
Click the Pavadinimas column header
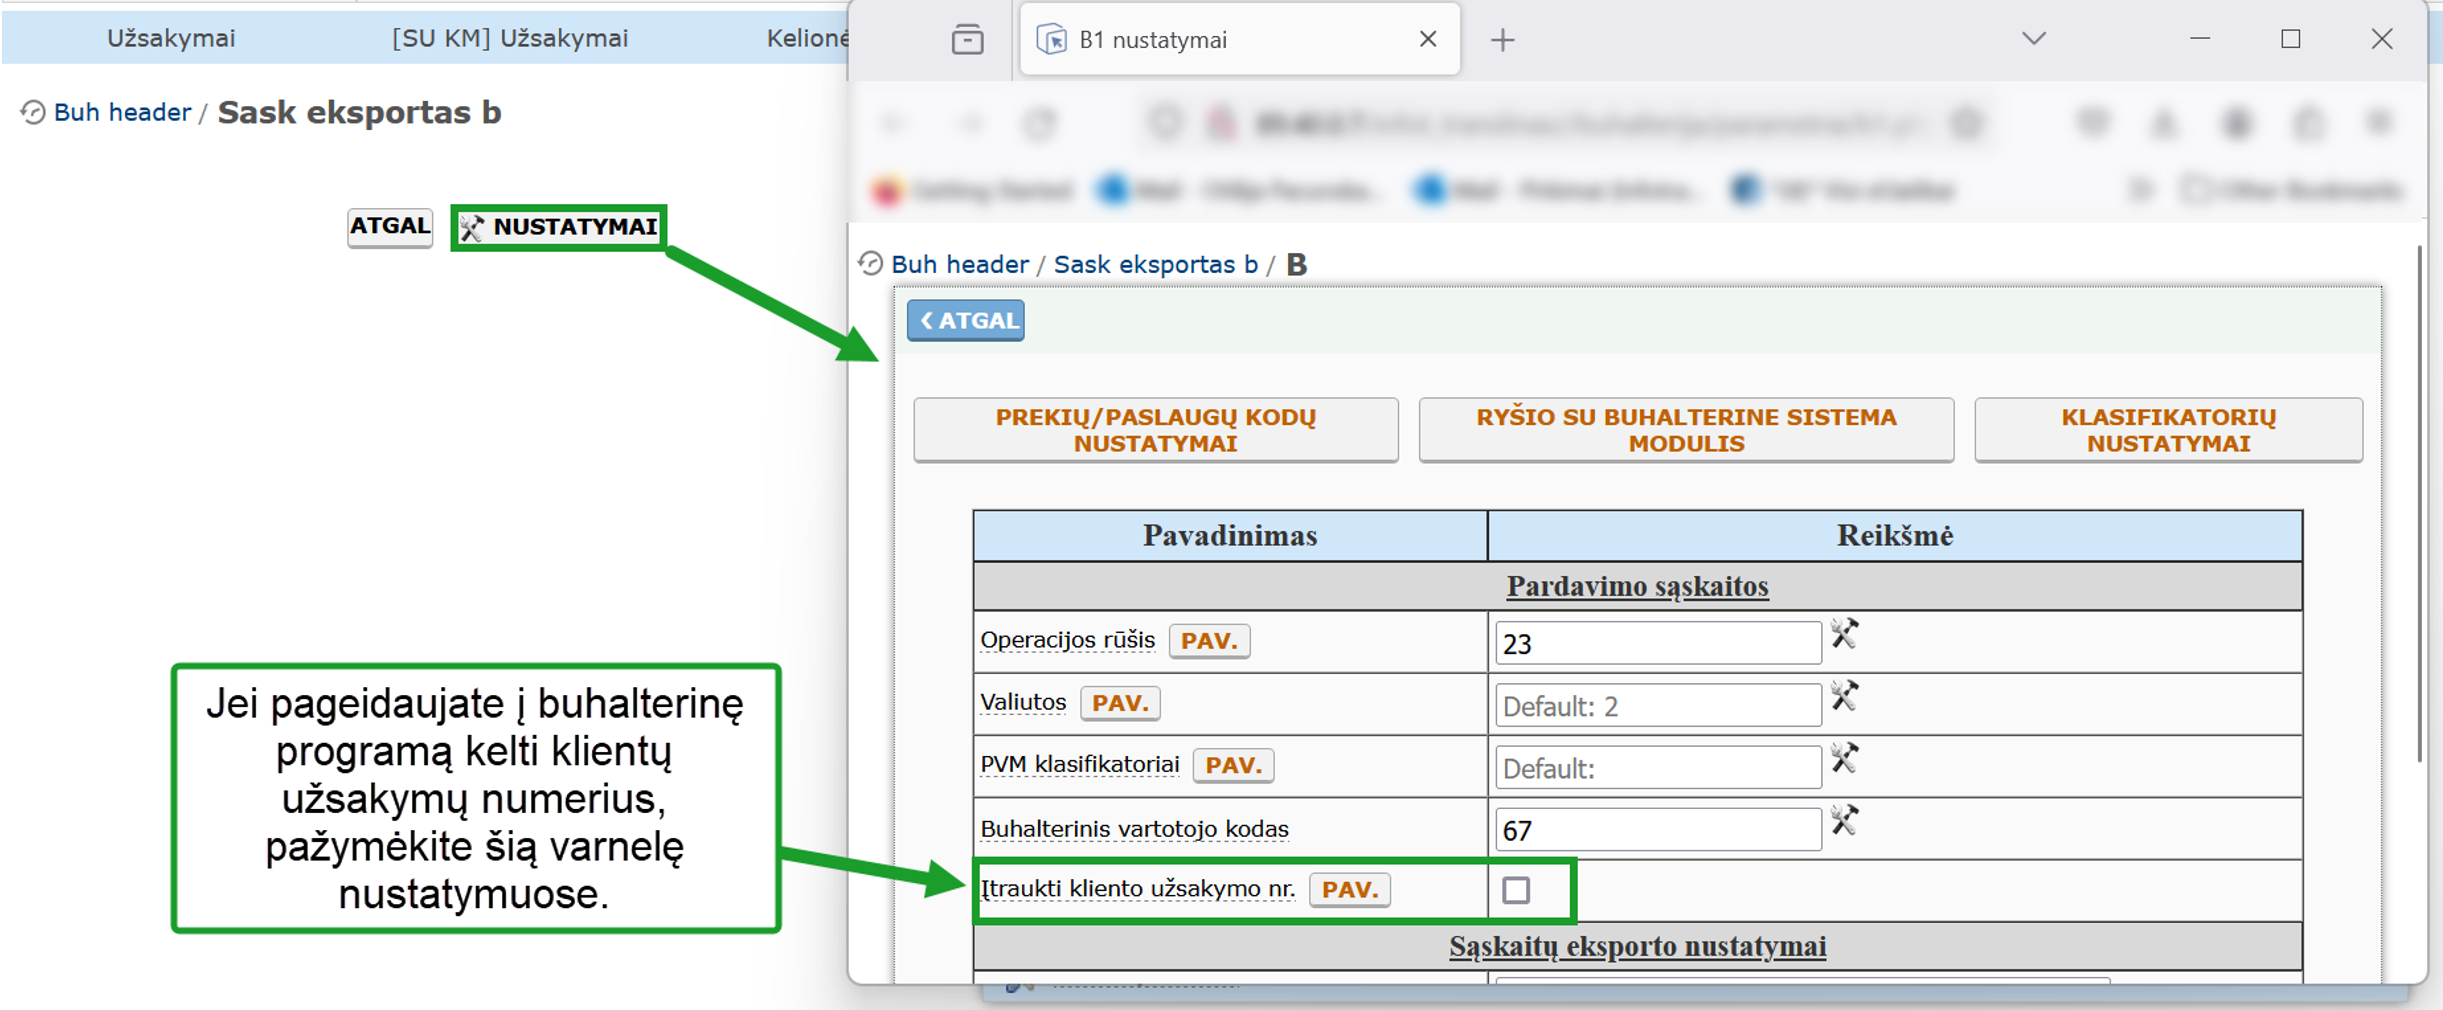(x=1230, y=536)
